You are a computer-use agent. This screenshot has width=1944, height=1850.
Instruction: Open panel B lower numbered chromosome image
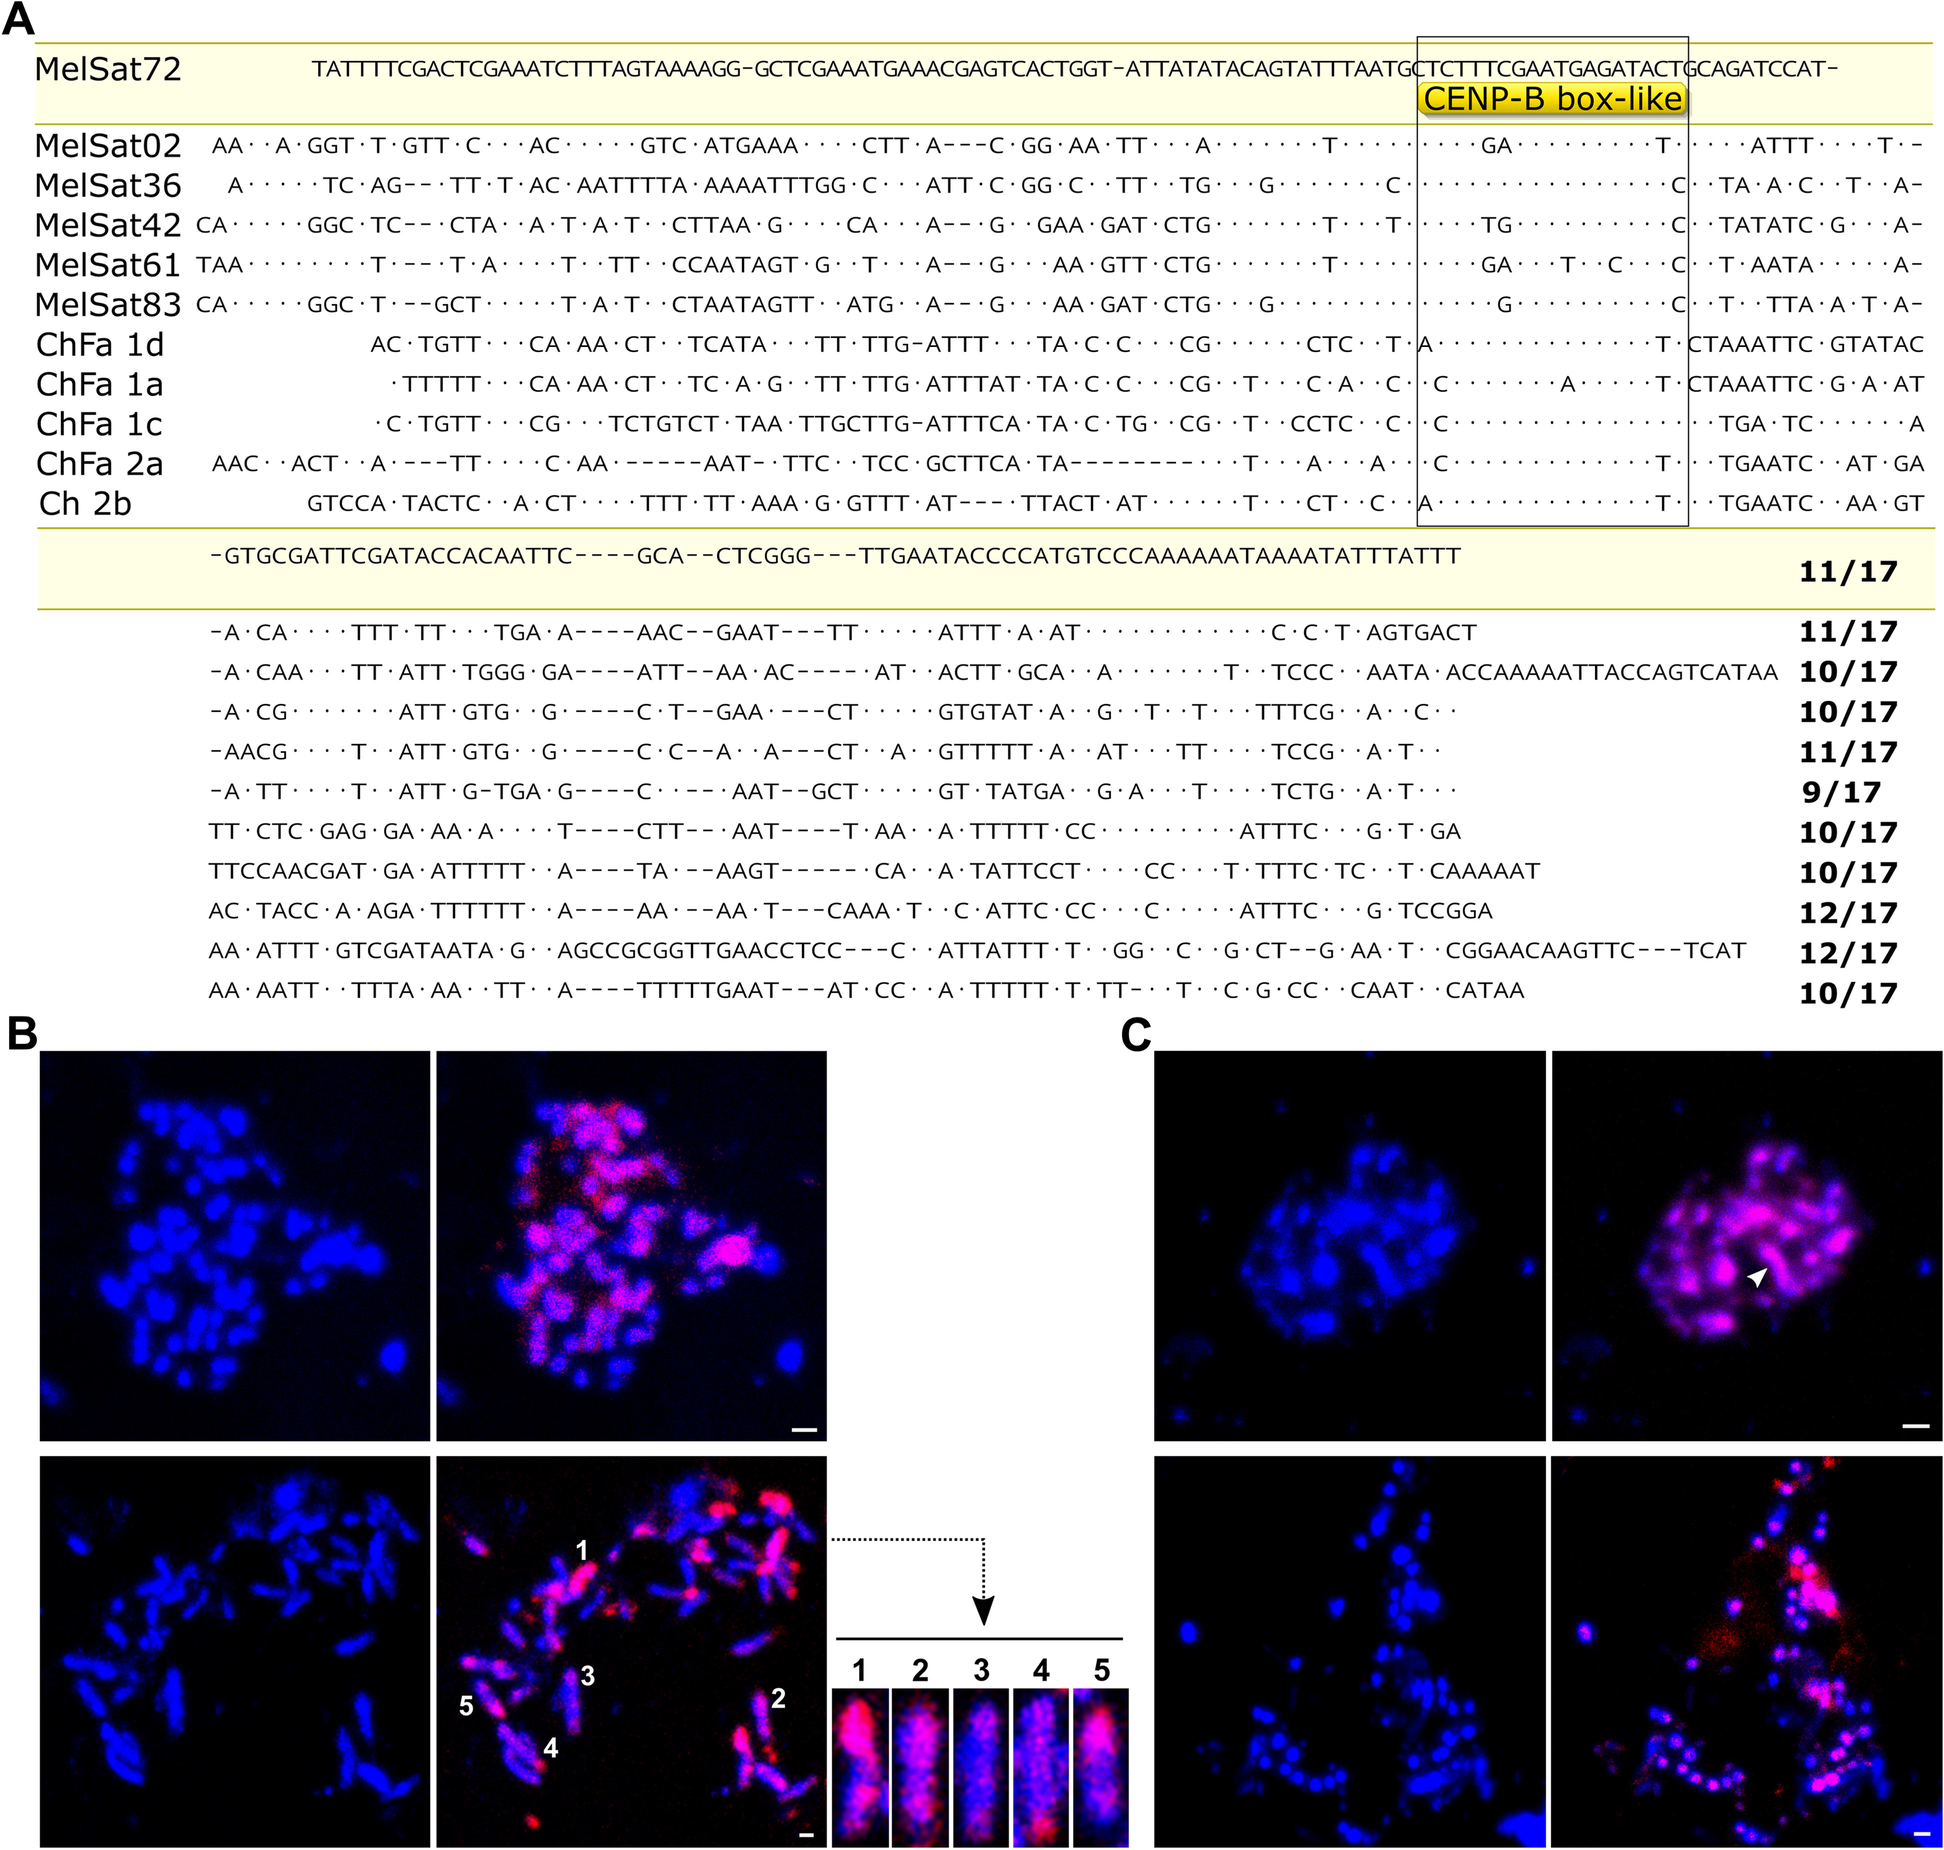(x=632, y=1651)
